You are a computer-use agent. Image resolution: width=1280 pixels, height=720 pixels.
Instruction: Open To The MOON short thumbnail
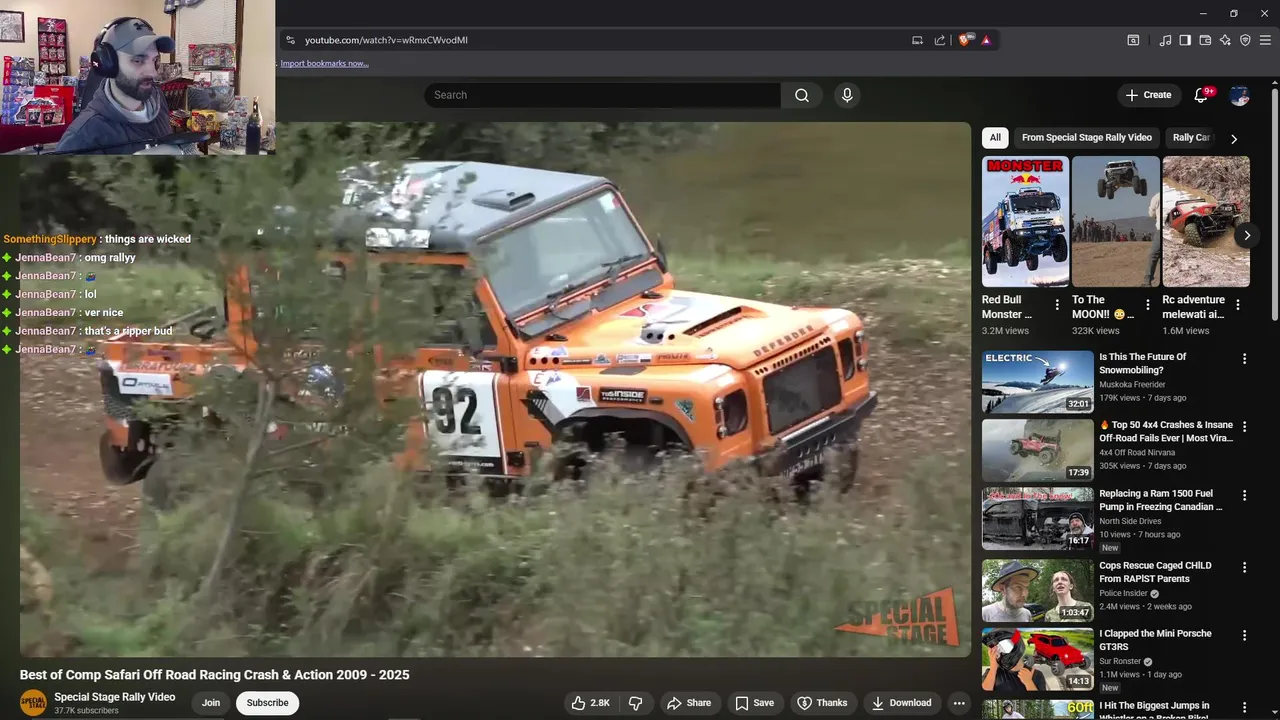coord(1116,221)
